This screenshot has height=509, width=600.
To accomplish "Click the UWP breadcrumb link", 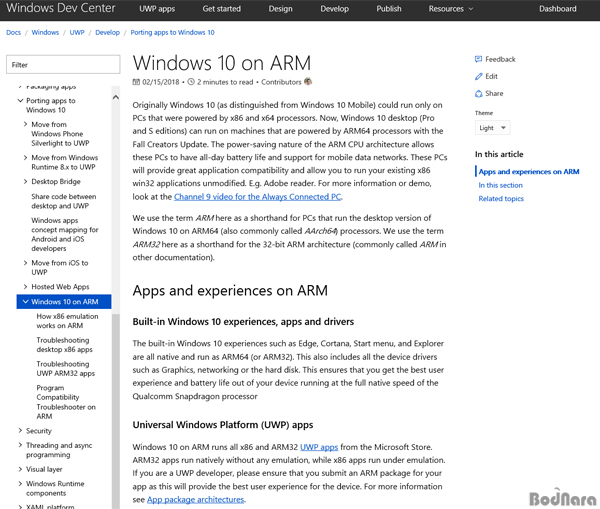I will coord(77,33).
